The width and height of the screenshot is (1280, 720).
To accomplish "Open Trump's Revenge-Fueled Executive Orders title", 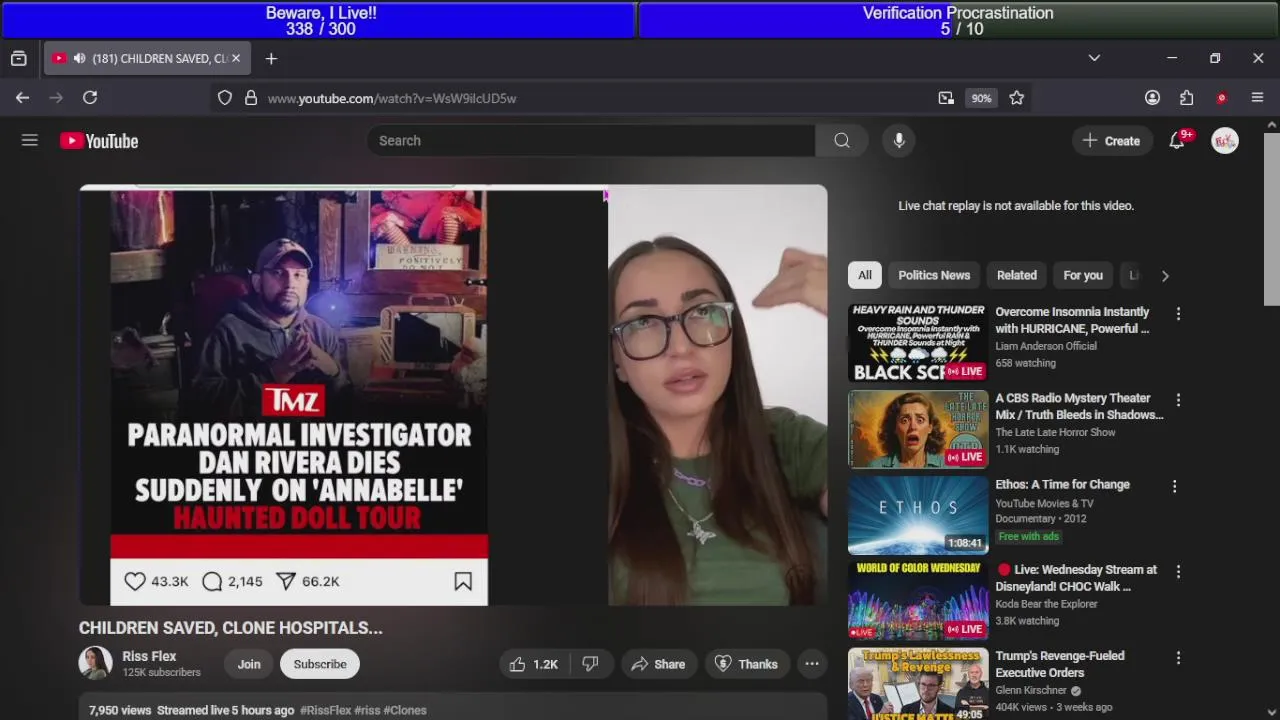I will pos(1060,664).
